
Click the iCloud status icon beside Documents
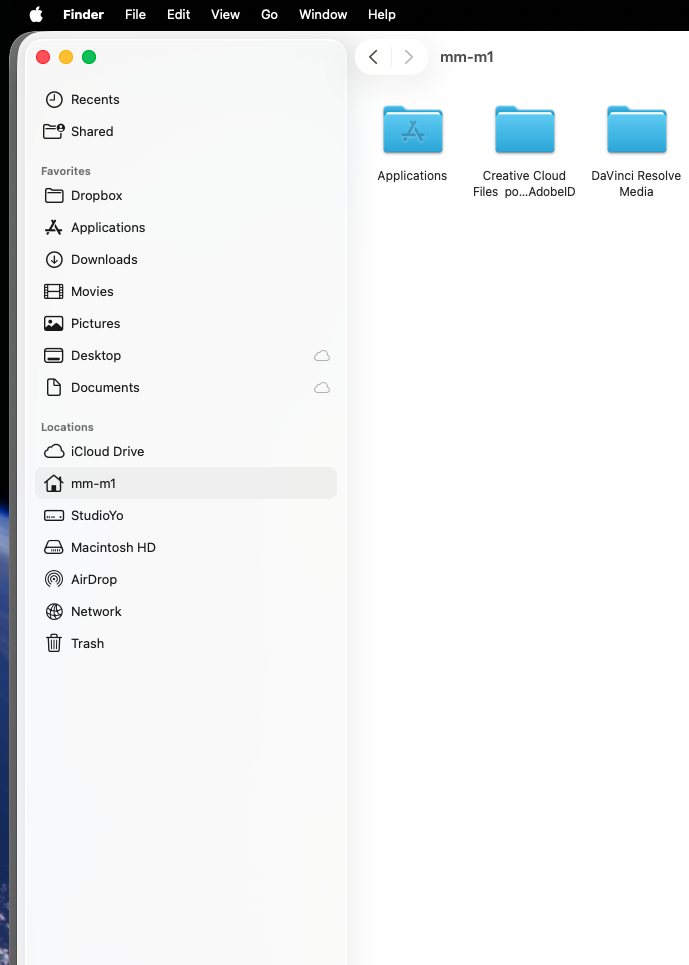point(322,388)
